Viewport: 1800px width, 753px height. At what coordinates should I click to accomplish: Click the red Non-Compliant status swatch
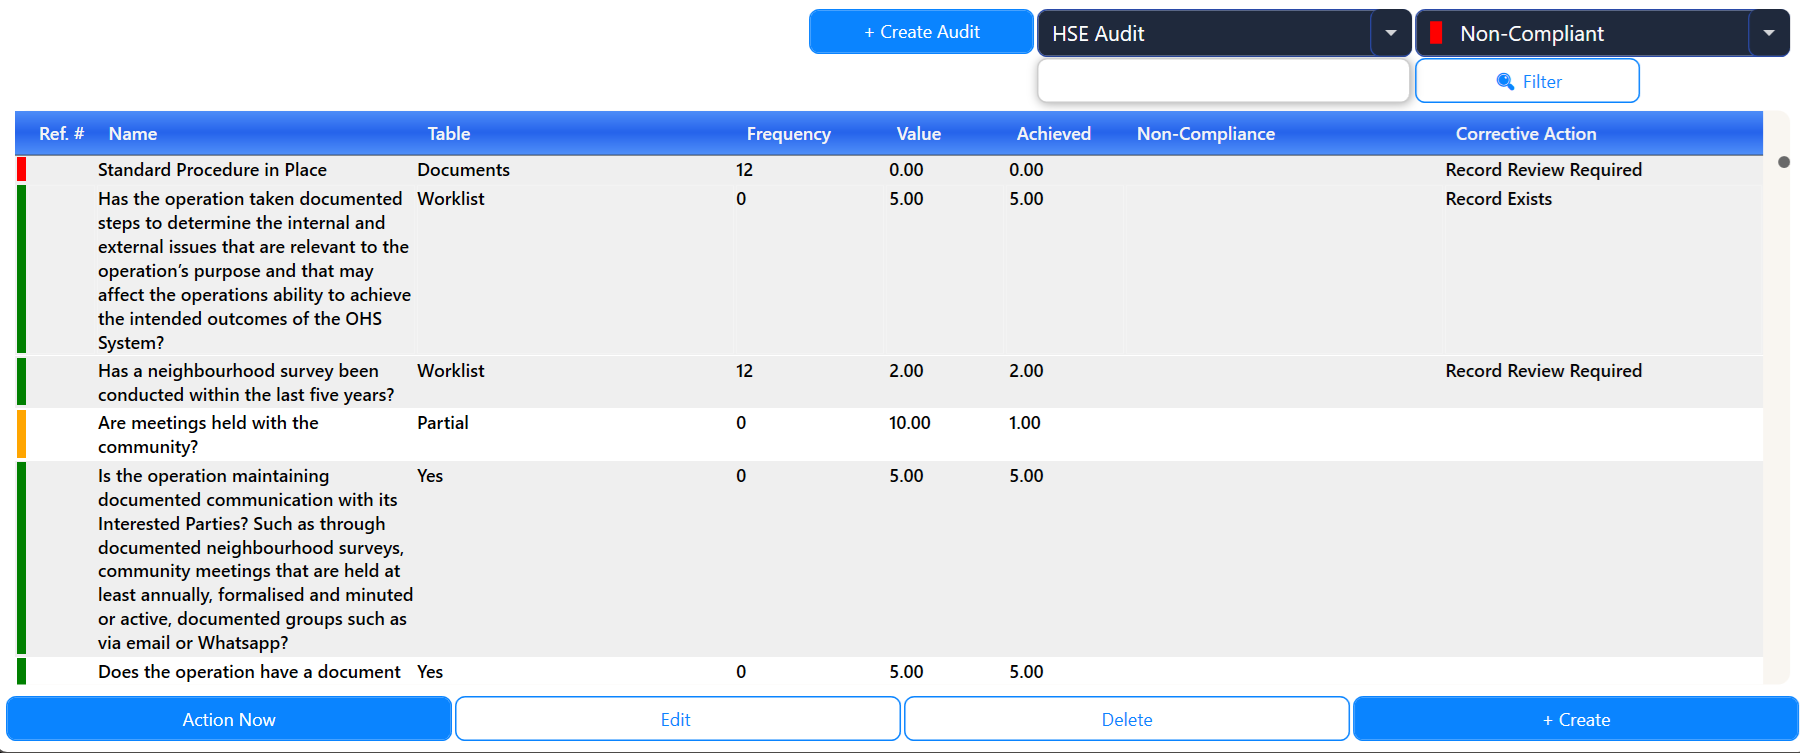[1436, 33]
